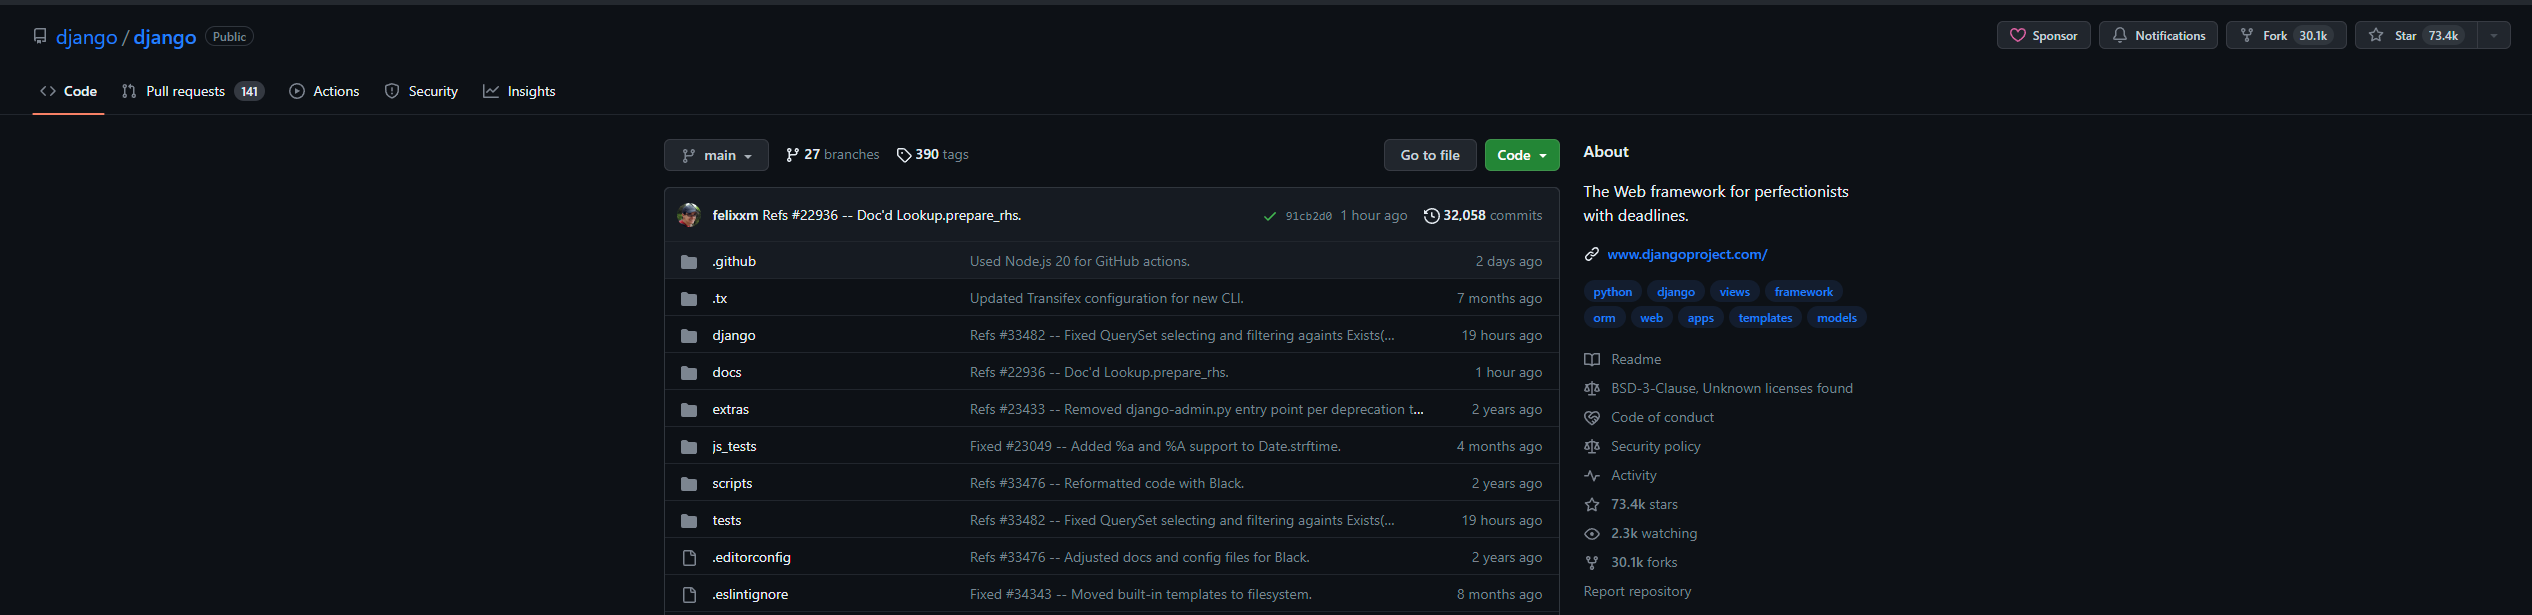Click the web topic tag

(x=1652, y=318)
